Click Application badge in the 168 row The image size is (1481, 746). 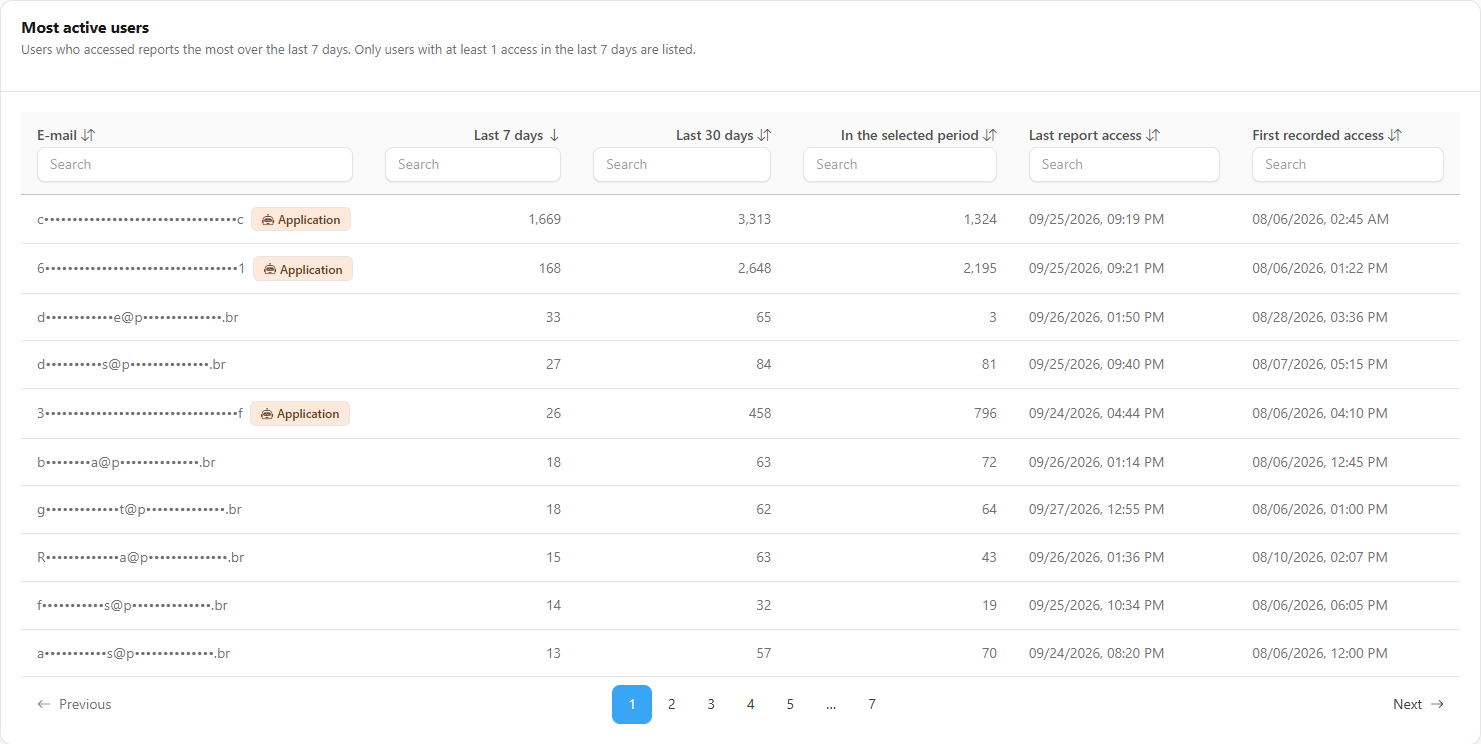click(x=303, y=269)
